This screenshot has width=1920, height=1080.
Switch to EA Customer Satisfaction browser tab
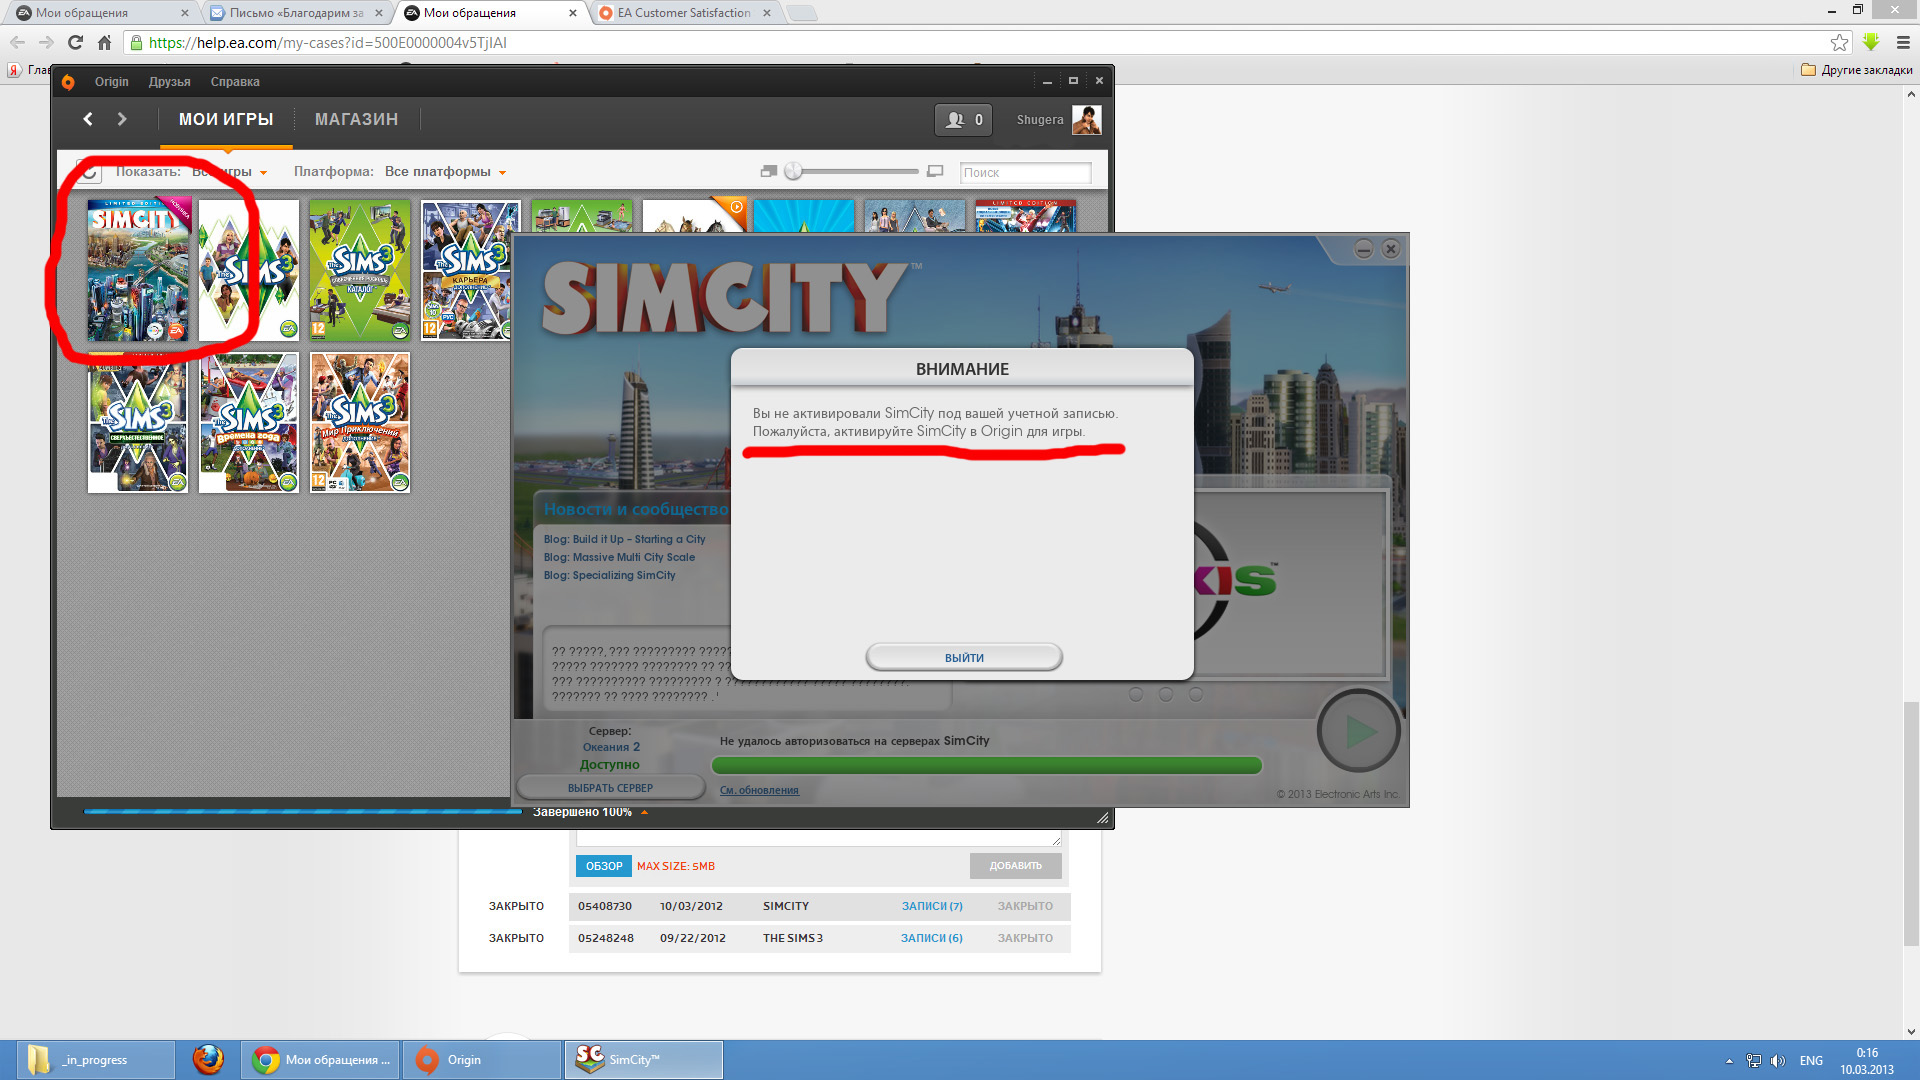pyautogui.click(x=684, y=13)
